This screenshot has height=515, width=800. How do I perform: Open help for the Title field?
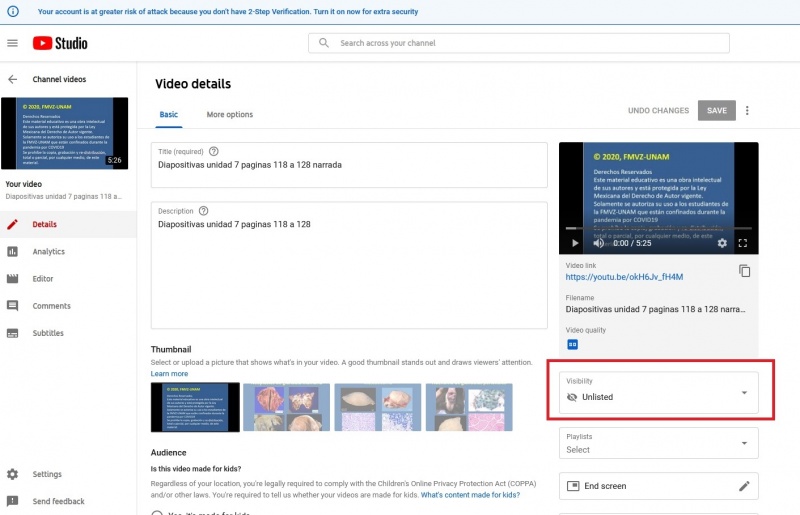coord(214,151)
